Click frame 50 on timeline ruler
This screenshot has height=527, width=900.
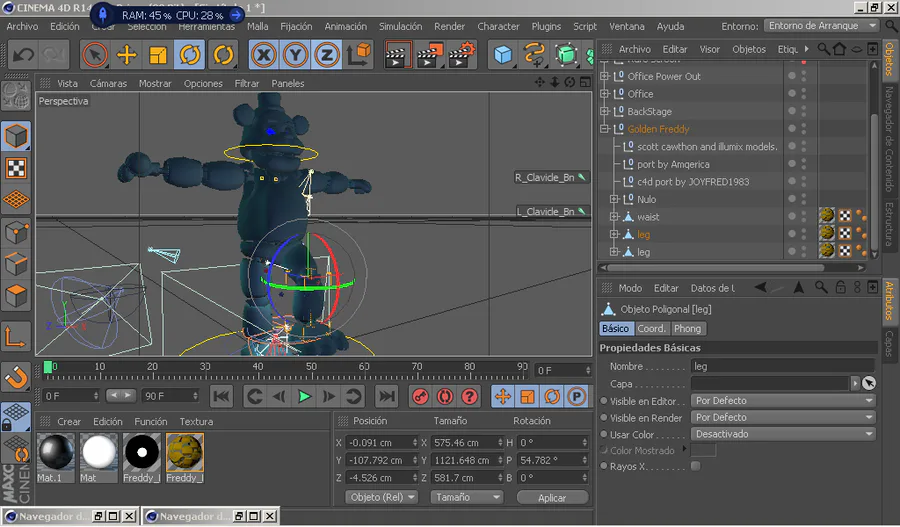pos(311,367)
